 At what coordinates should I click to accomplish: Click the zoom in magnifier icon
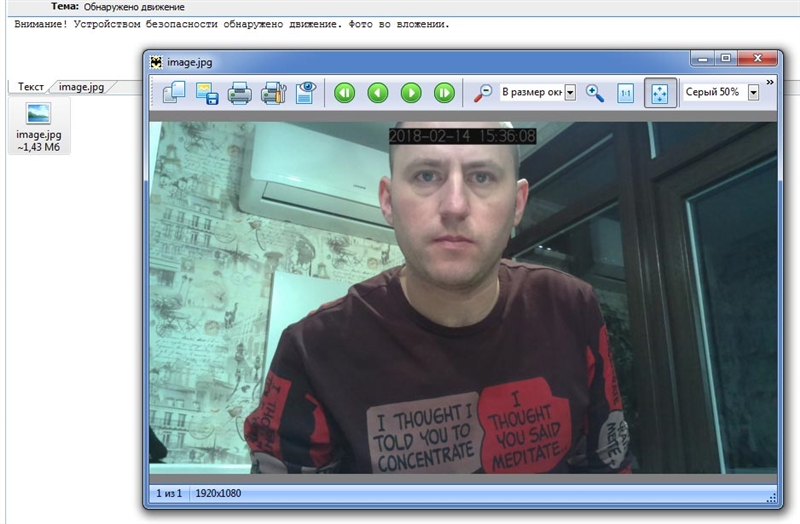(x=595, y=93)
